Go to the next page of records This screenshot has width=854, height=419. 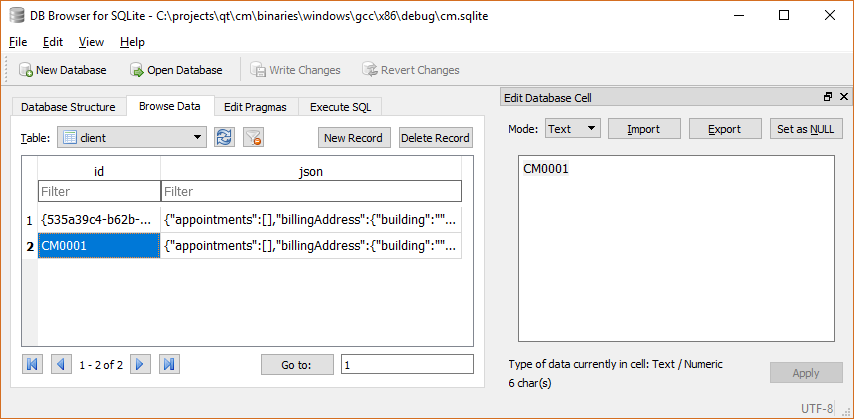[140, 364]
